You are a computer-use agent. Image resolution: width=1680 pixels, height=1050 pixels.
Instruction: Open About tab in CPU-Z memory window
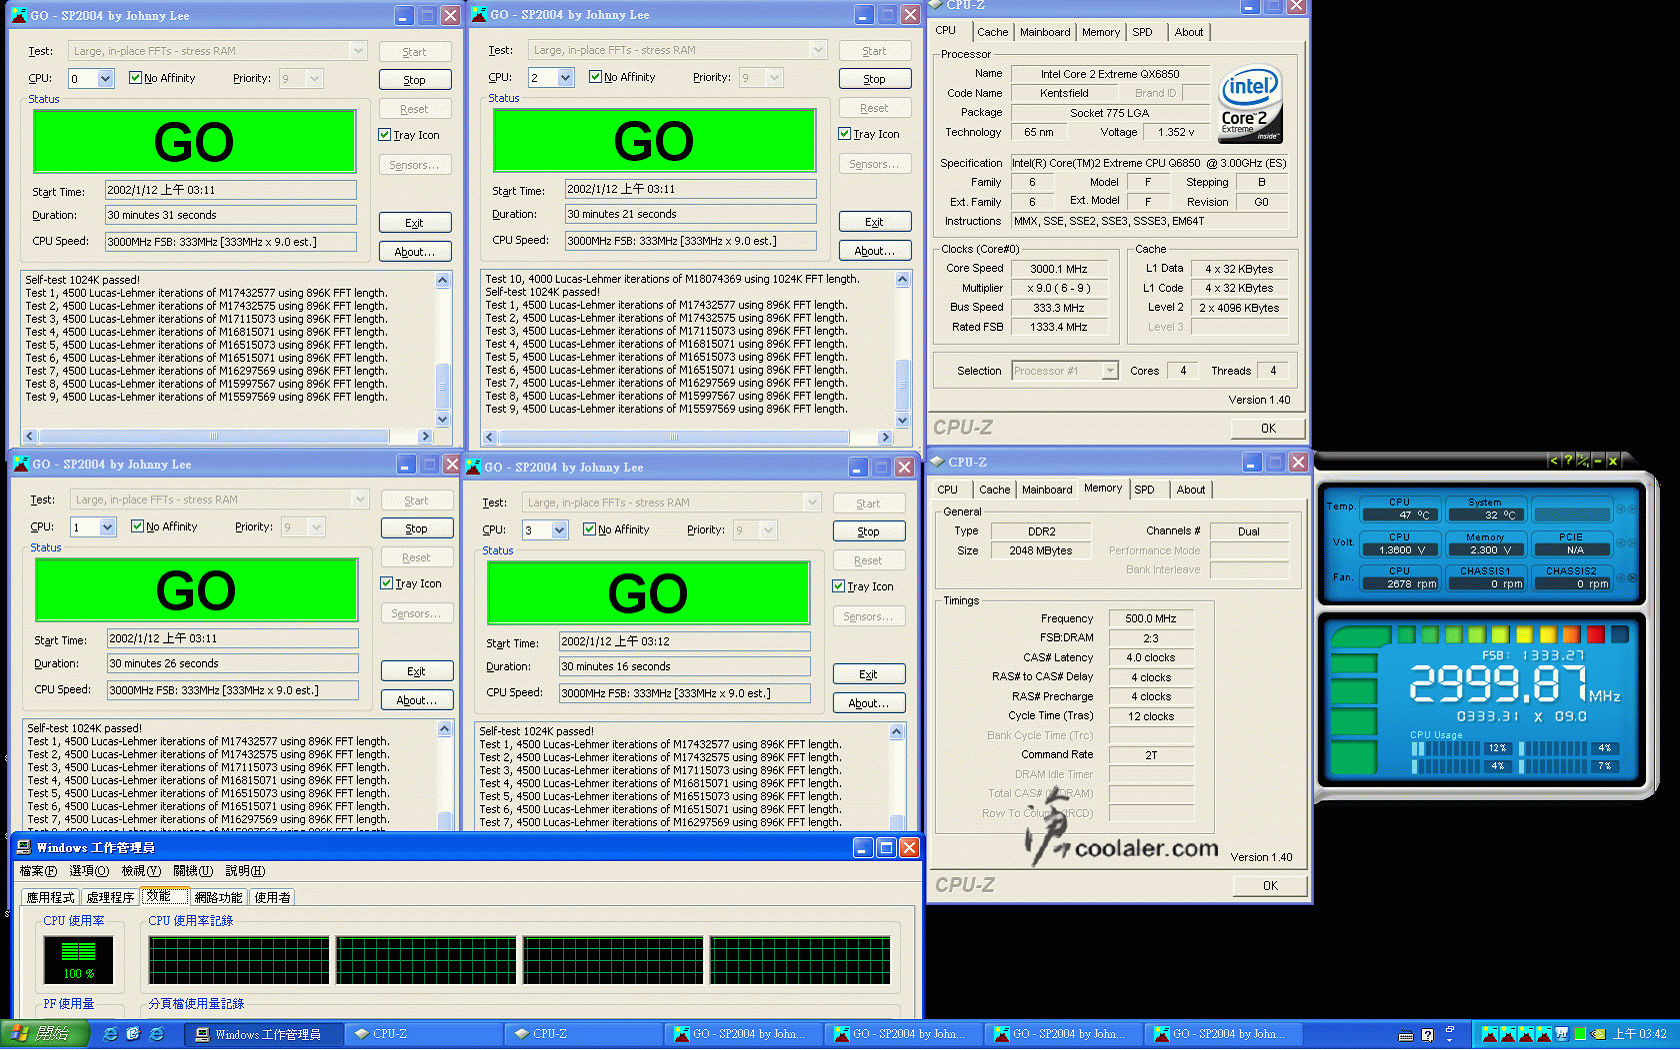1191,490
